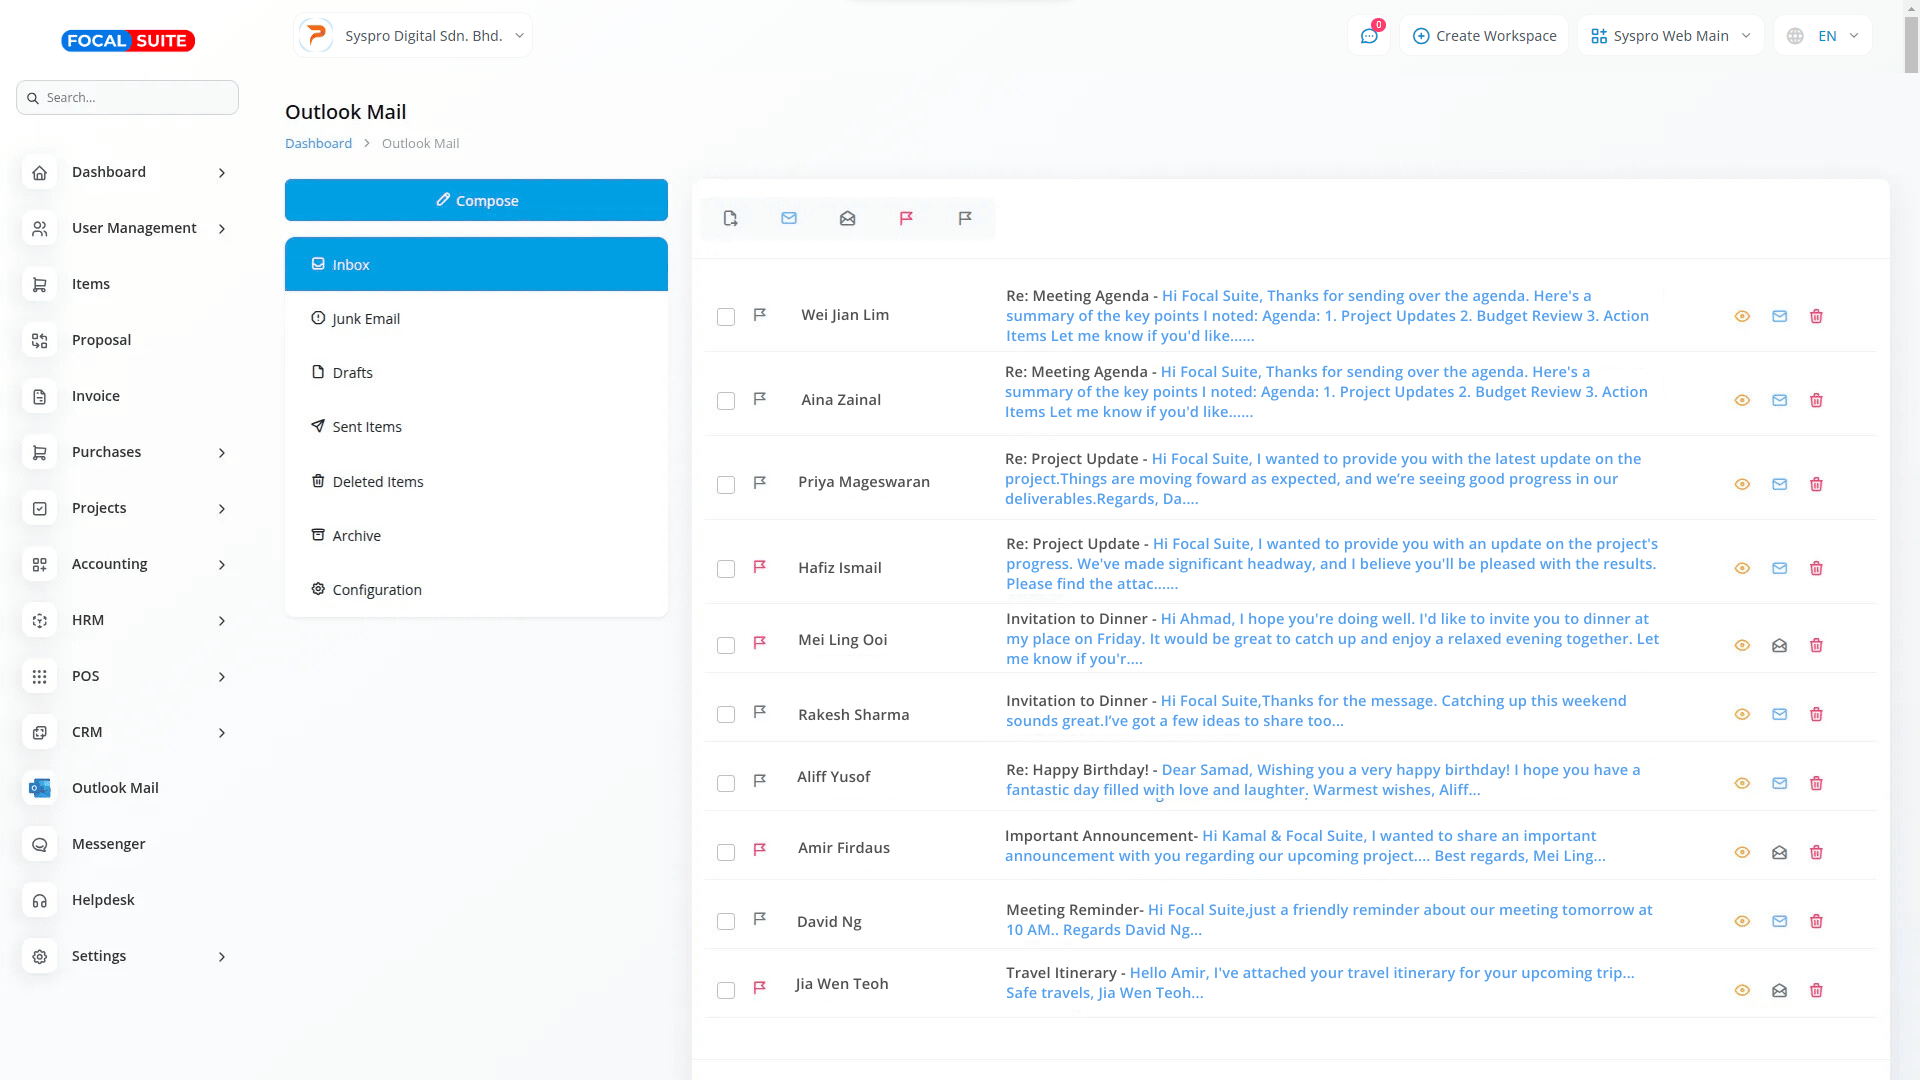This screenshot has width=1920, height=1080.
Task: Delete Wei Jian Lim's email
Action: pos(1816,316)
